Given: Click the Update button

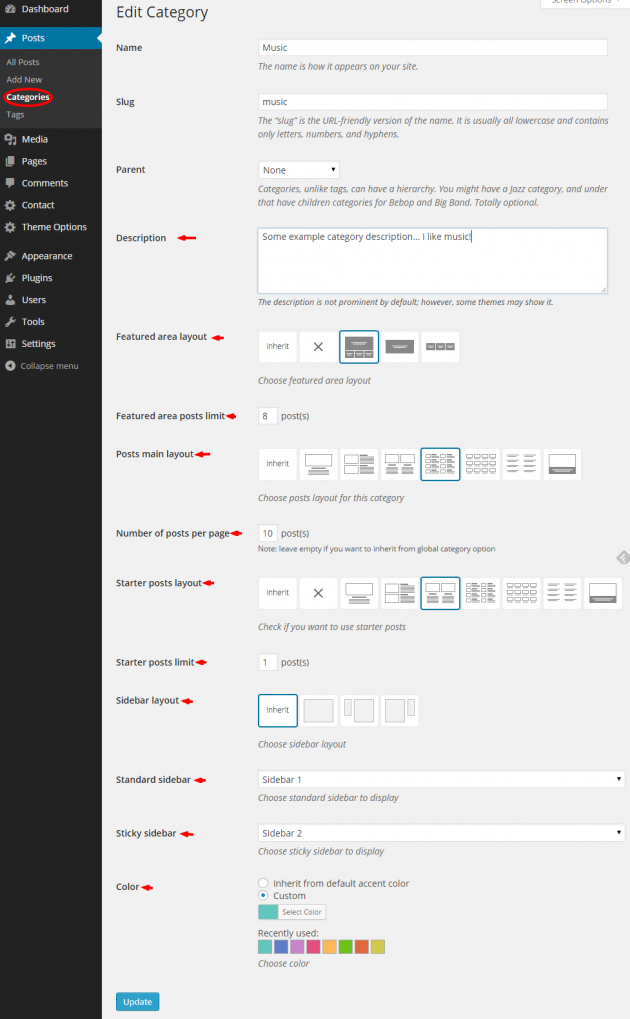Looking at the screenshot, I should tap(137, 1001).
